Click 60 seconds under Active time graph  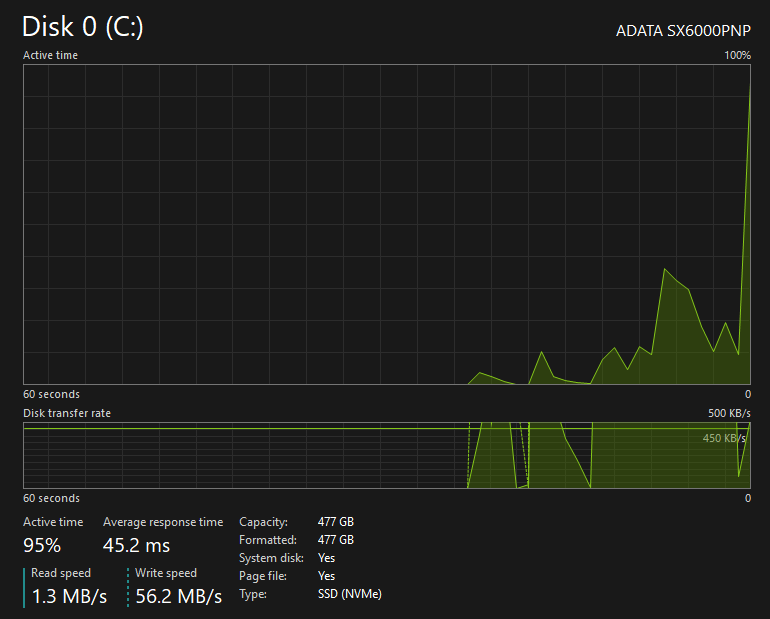coord(51,394)
